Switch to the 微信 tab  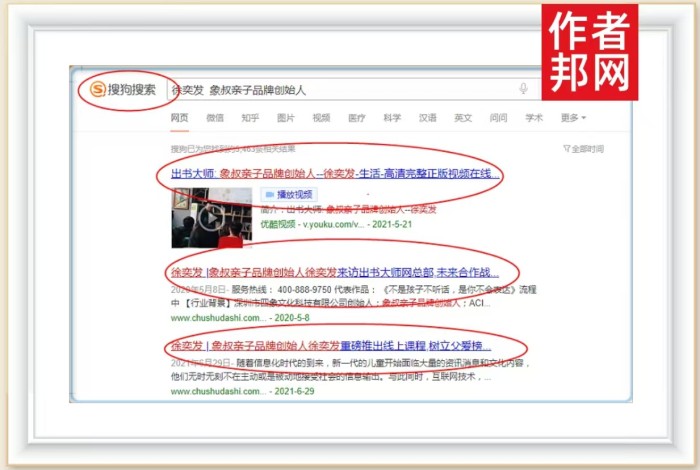[x=215, y=118]
